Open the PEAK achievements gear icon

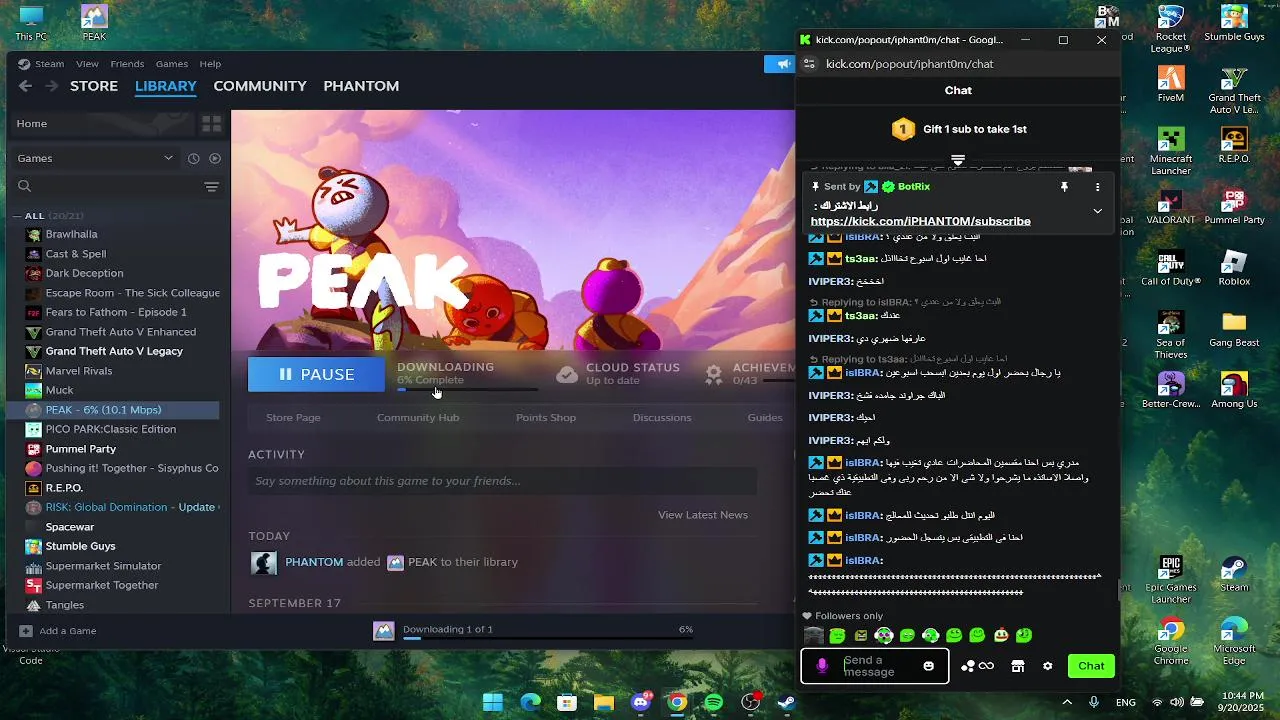pos(714,374)
